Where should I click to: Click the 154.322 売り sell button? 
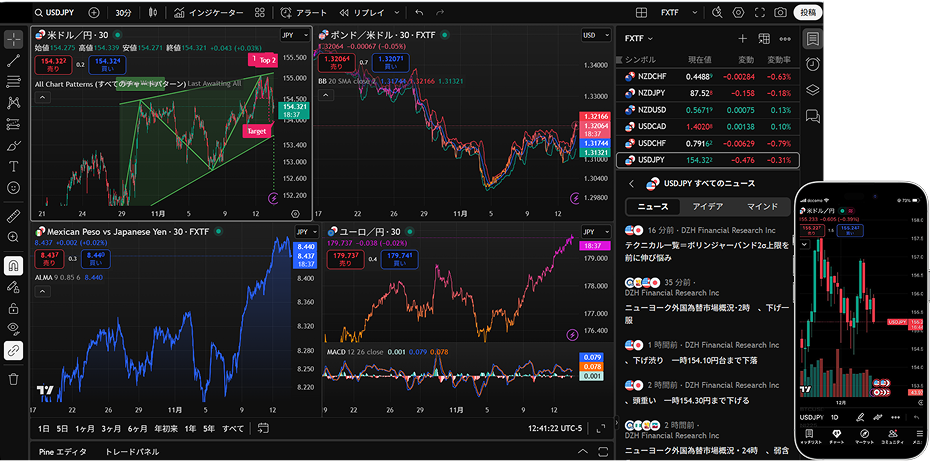tap(53, 65)
